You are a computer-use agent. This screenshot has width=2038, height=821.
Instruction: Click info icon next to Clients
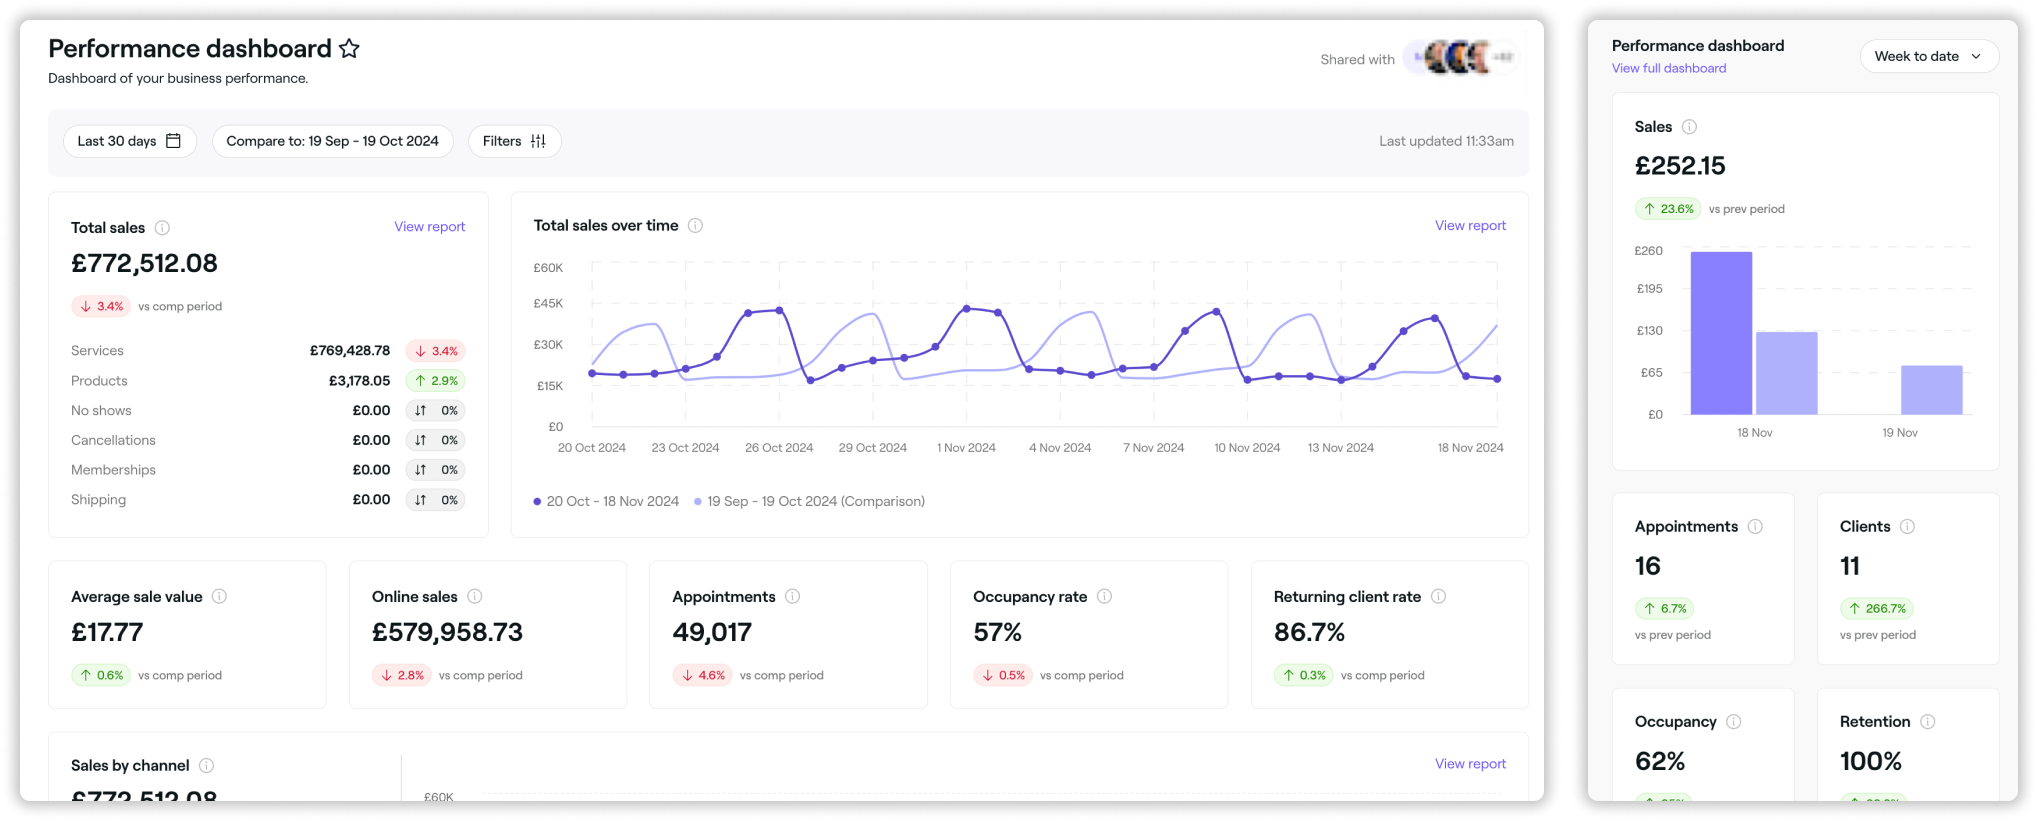(1907, 526)
